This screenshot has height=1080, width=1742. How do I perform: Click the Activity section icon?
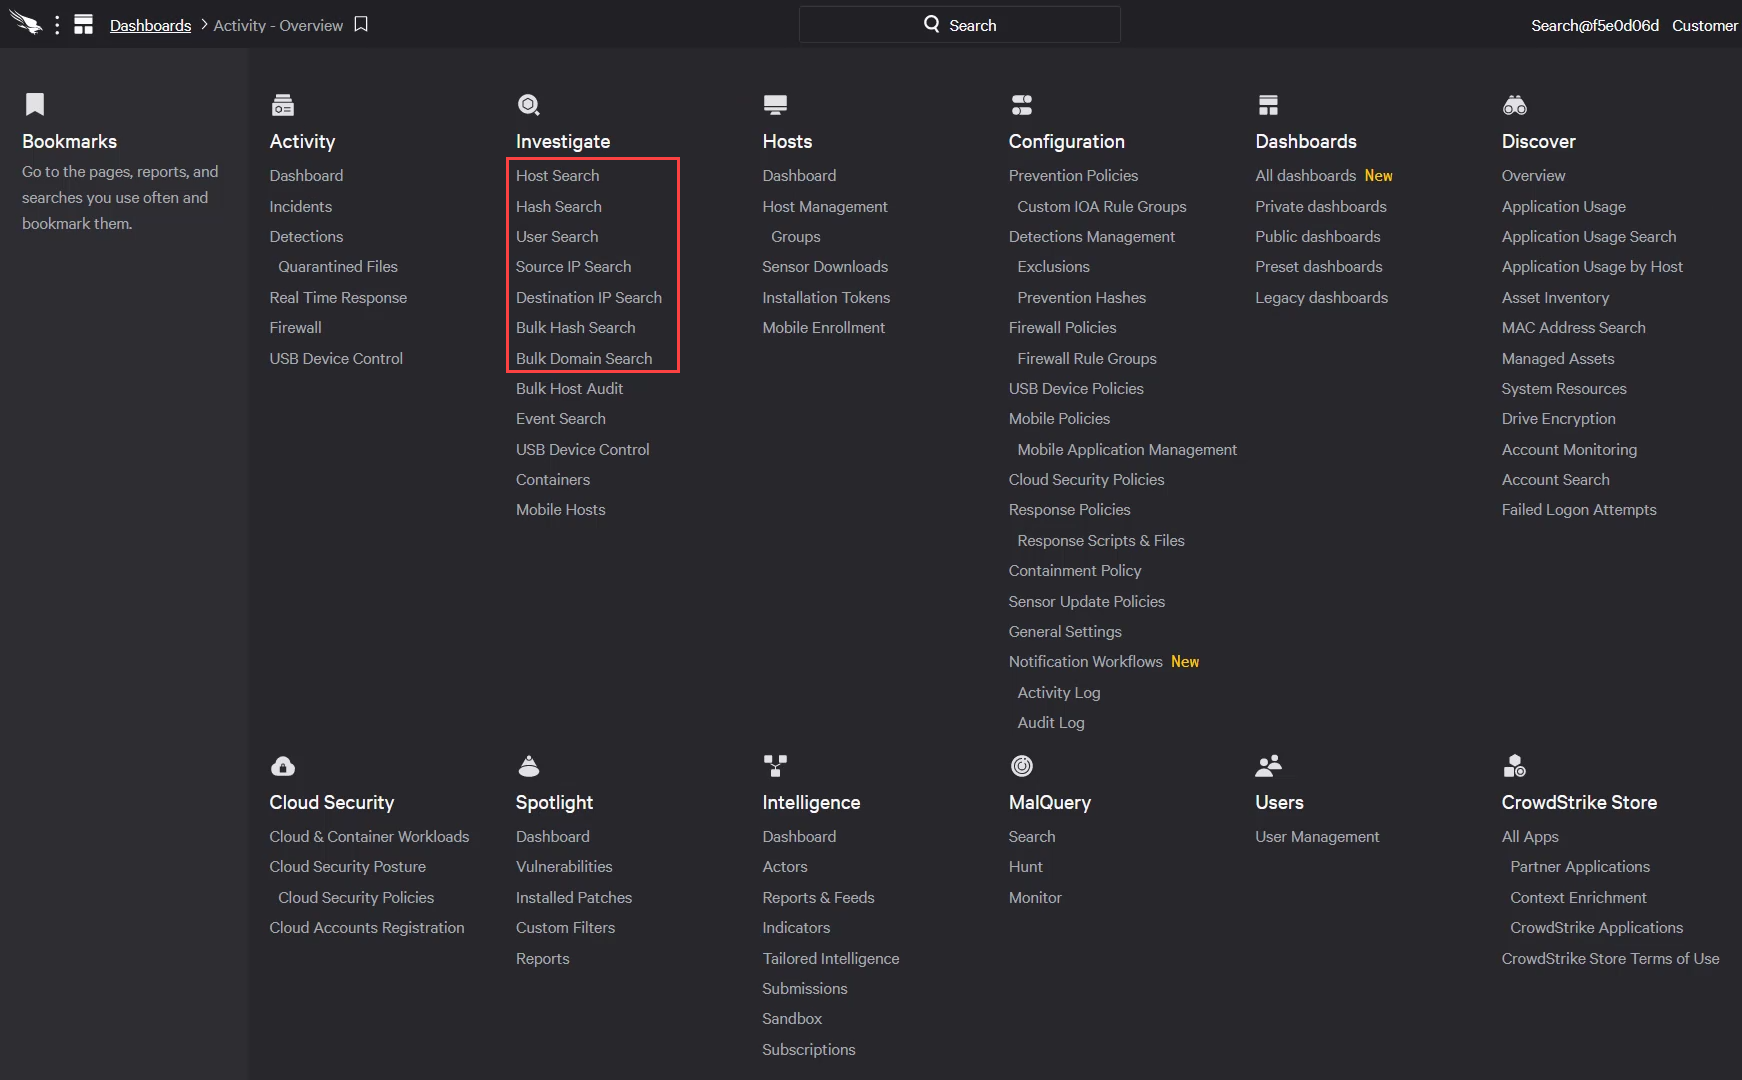(283, 105)
